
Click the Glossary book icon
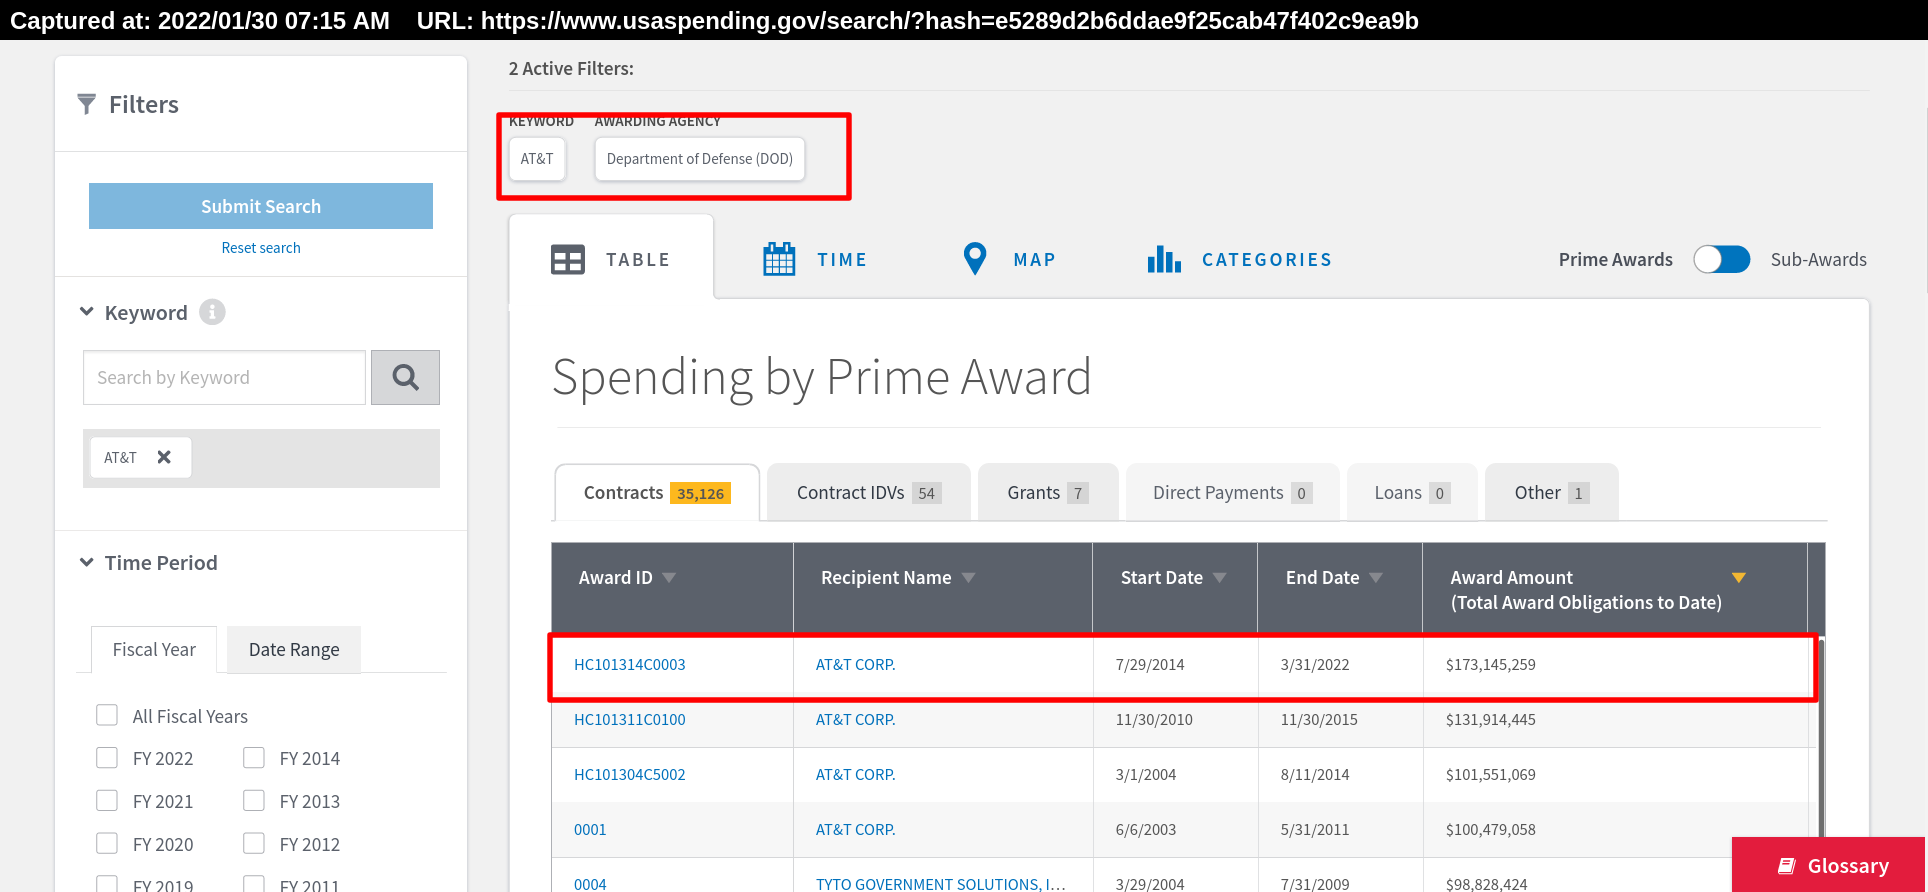1786,866
